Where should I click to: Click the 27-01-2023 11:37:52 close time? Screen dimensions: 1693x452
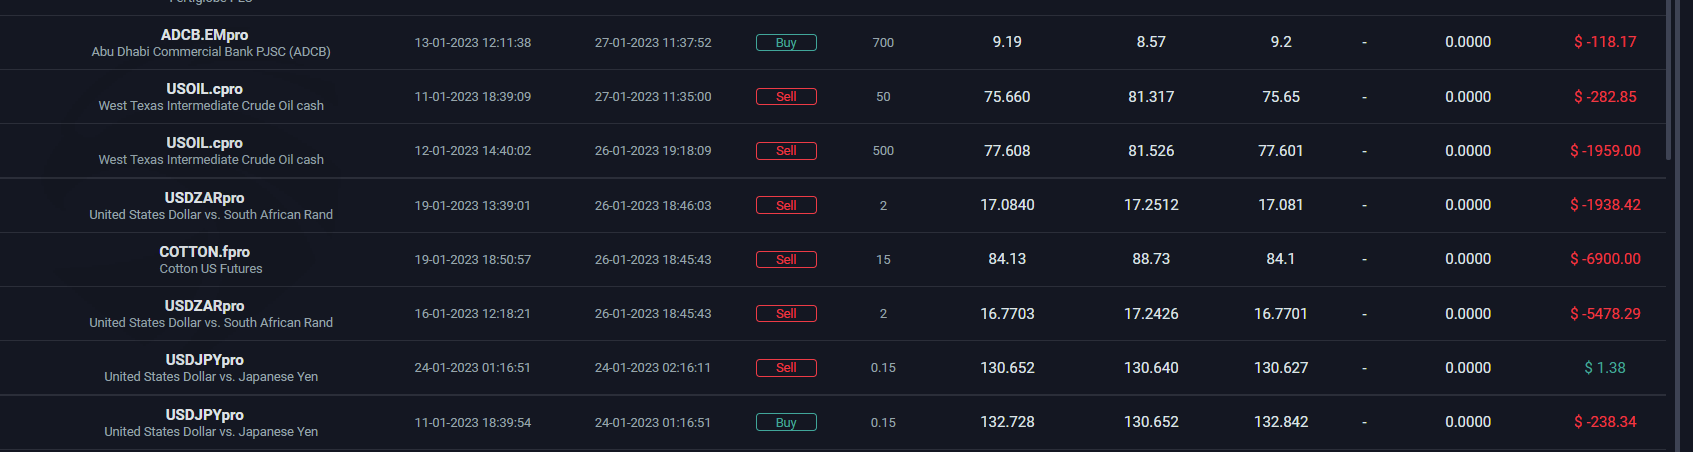point(653,43)
